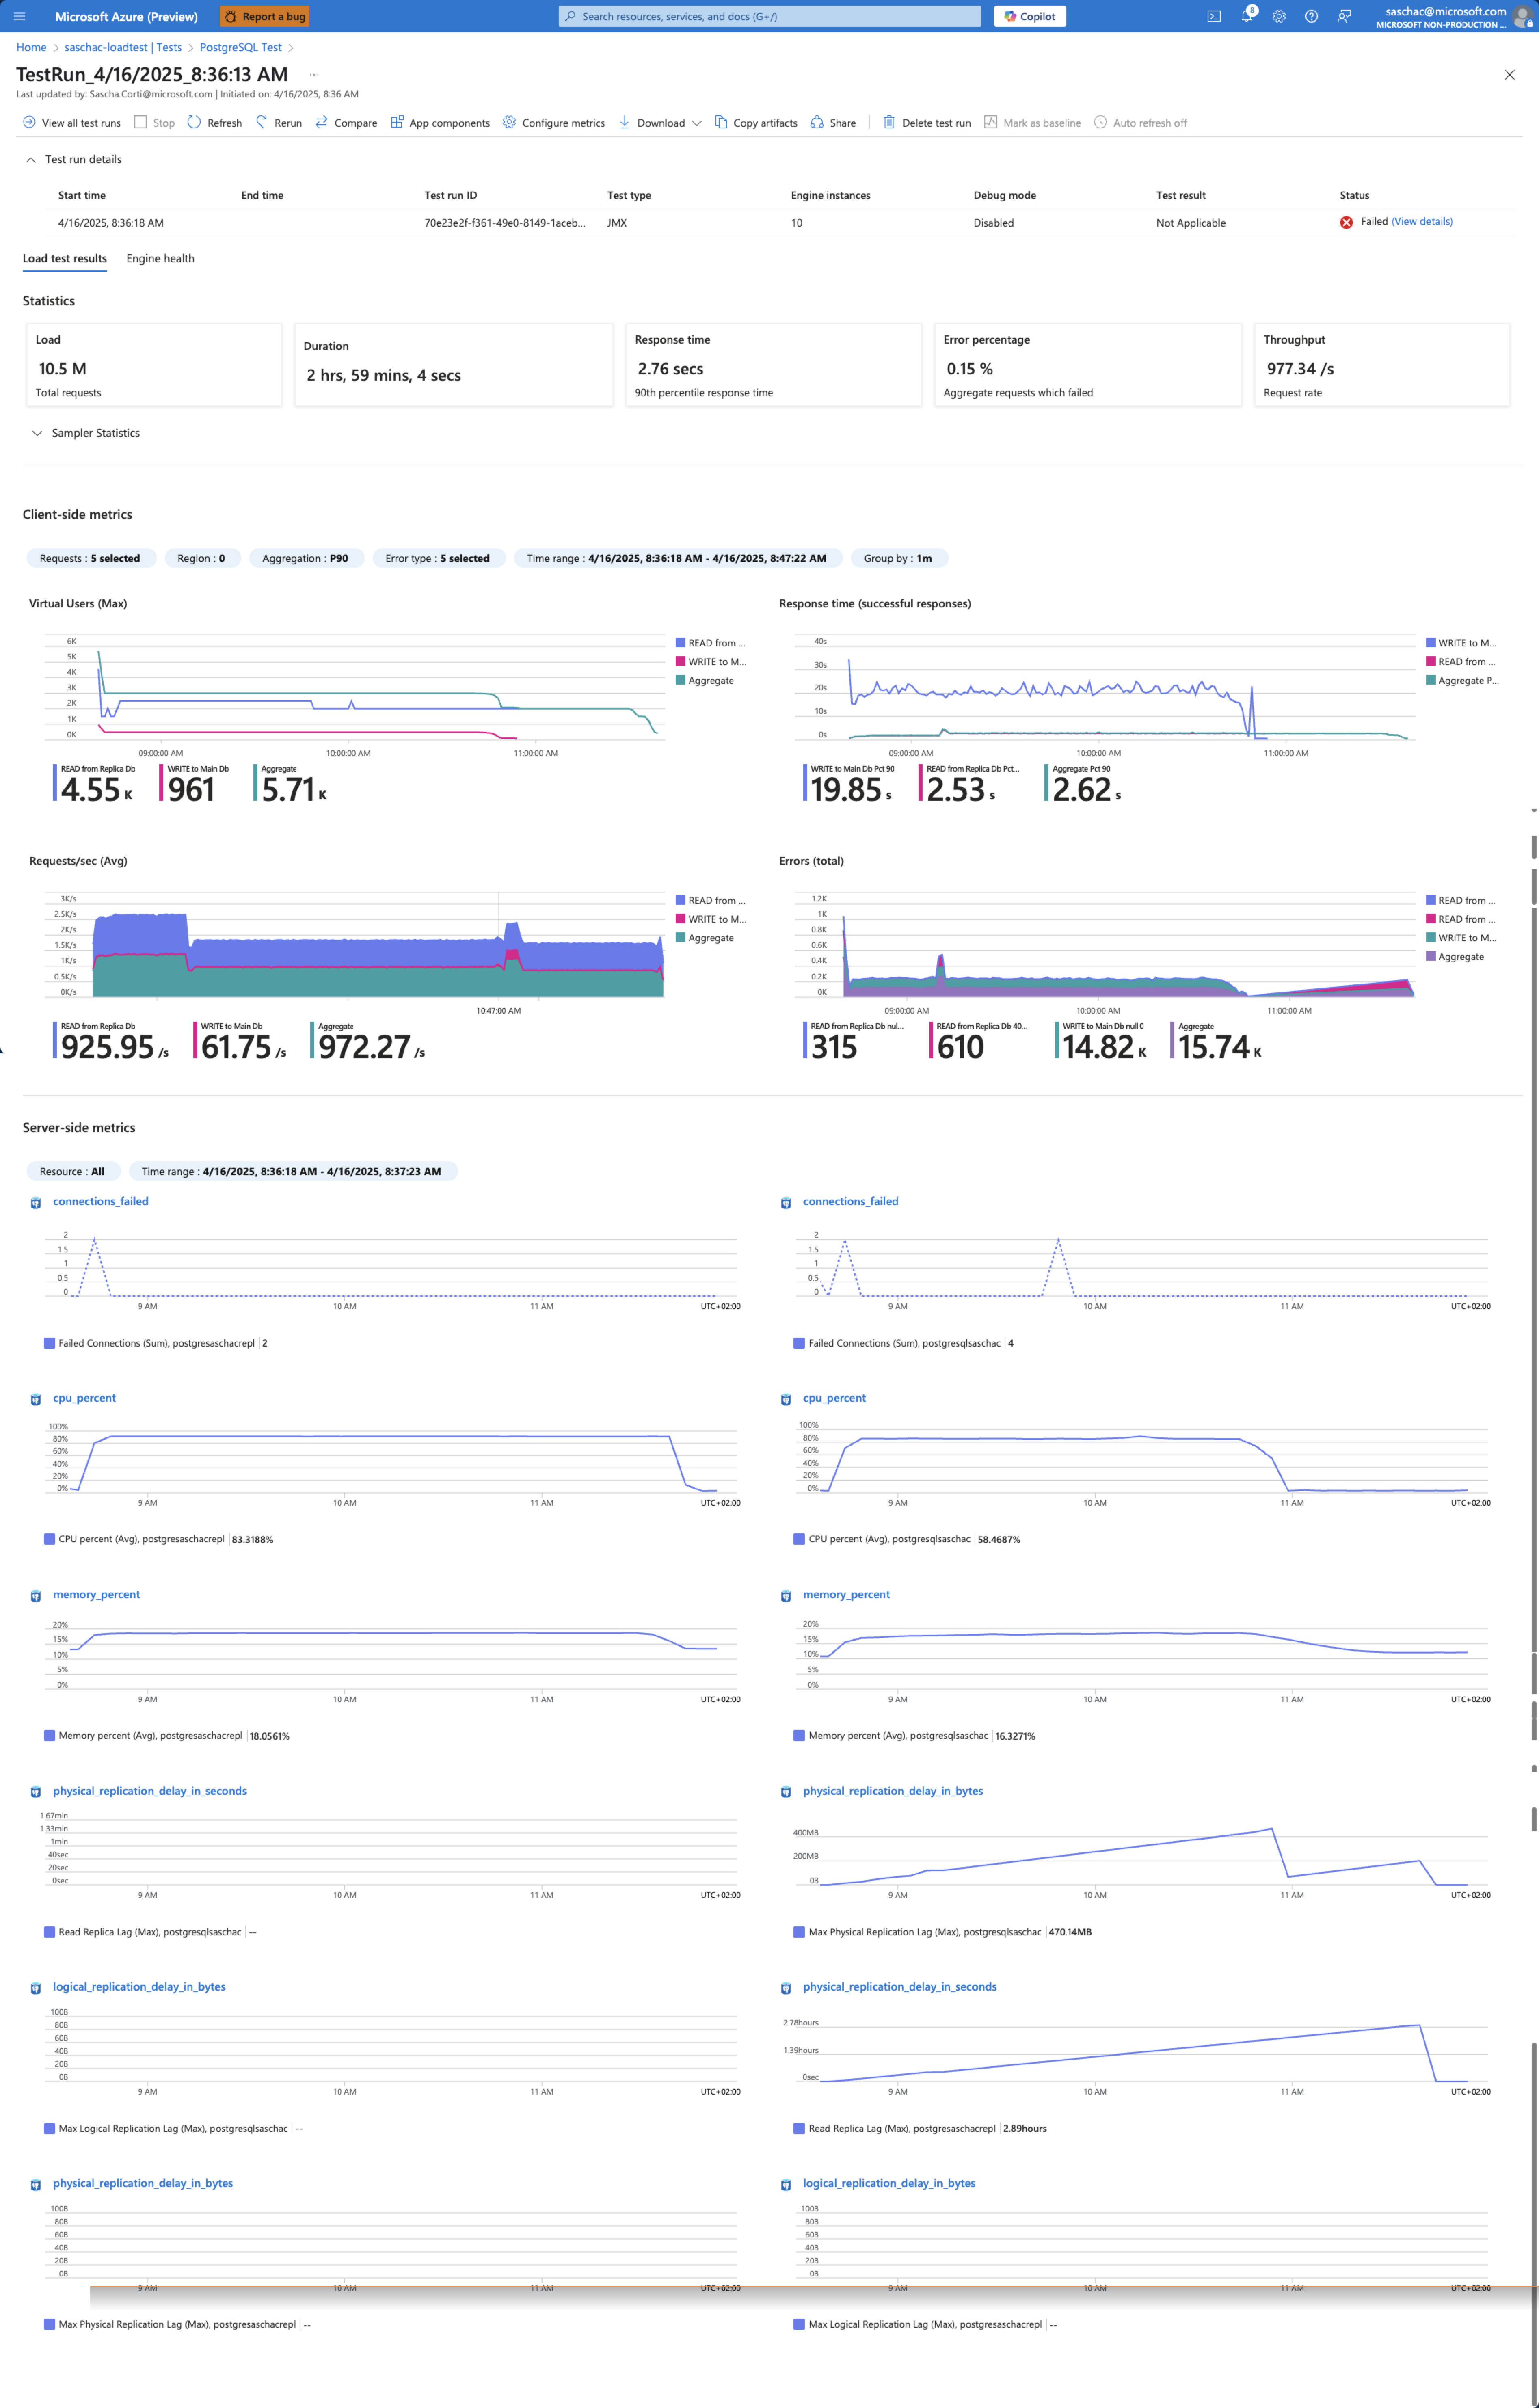Open logical_replication_delay_in_bytes title for postgresqlsaschac
Image resolution: width=1539 pixels, height=2408 pixels.
[x=139, y=1986]
